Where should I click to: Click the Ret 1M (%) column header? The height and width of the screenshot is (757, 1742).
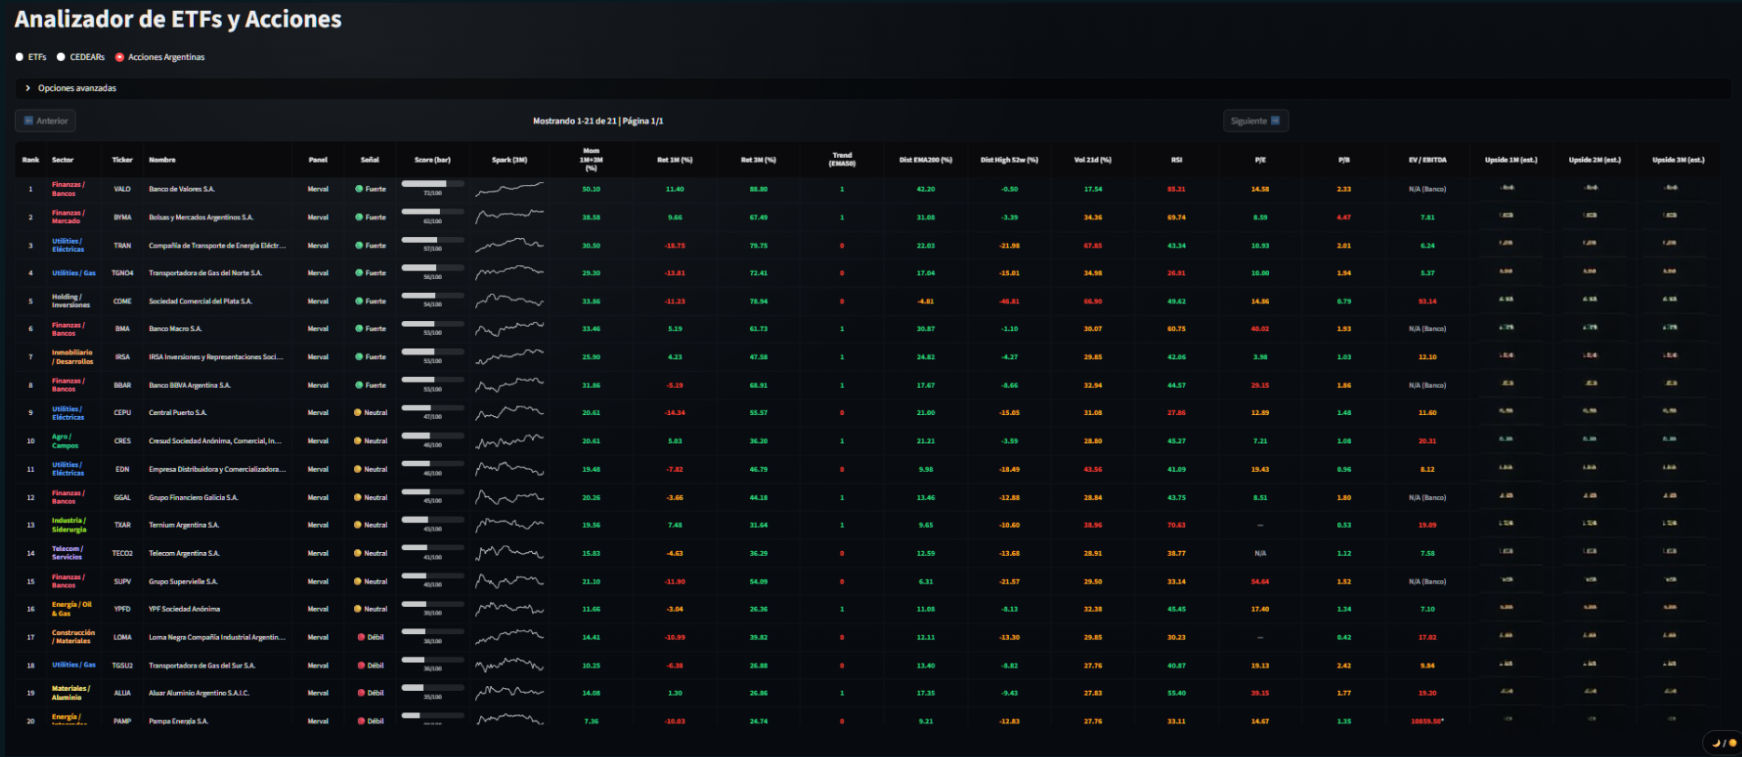click(674, 160)
